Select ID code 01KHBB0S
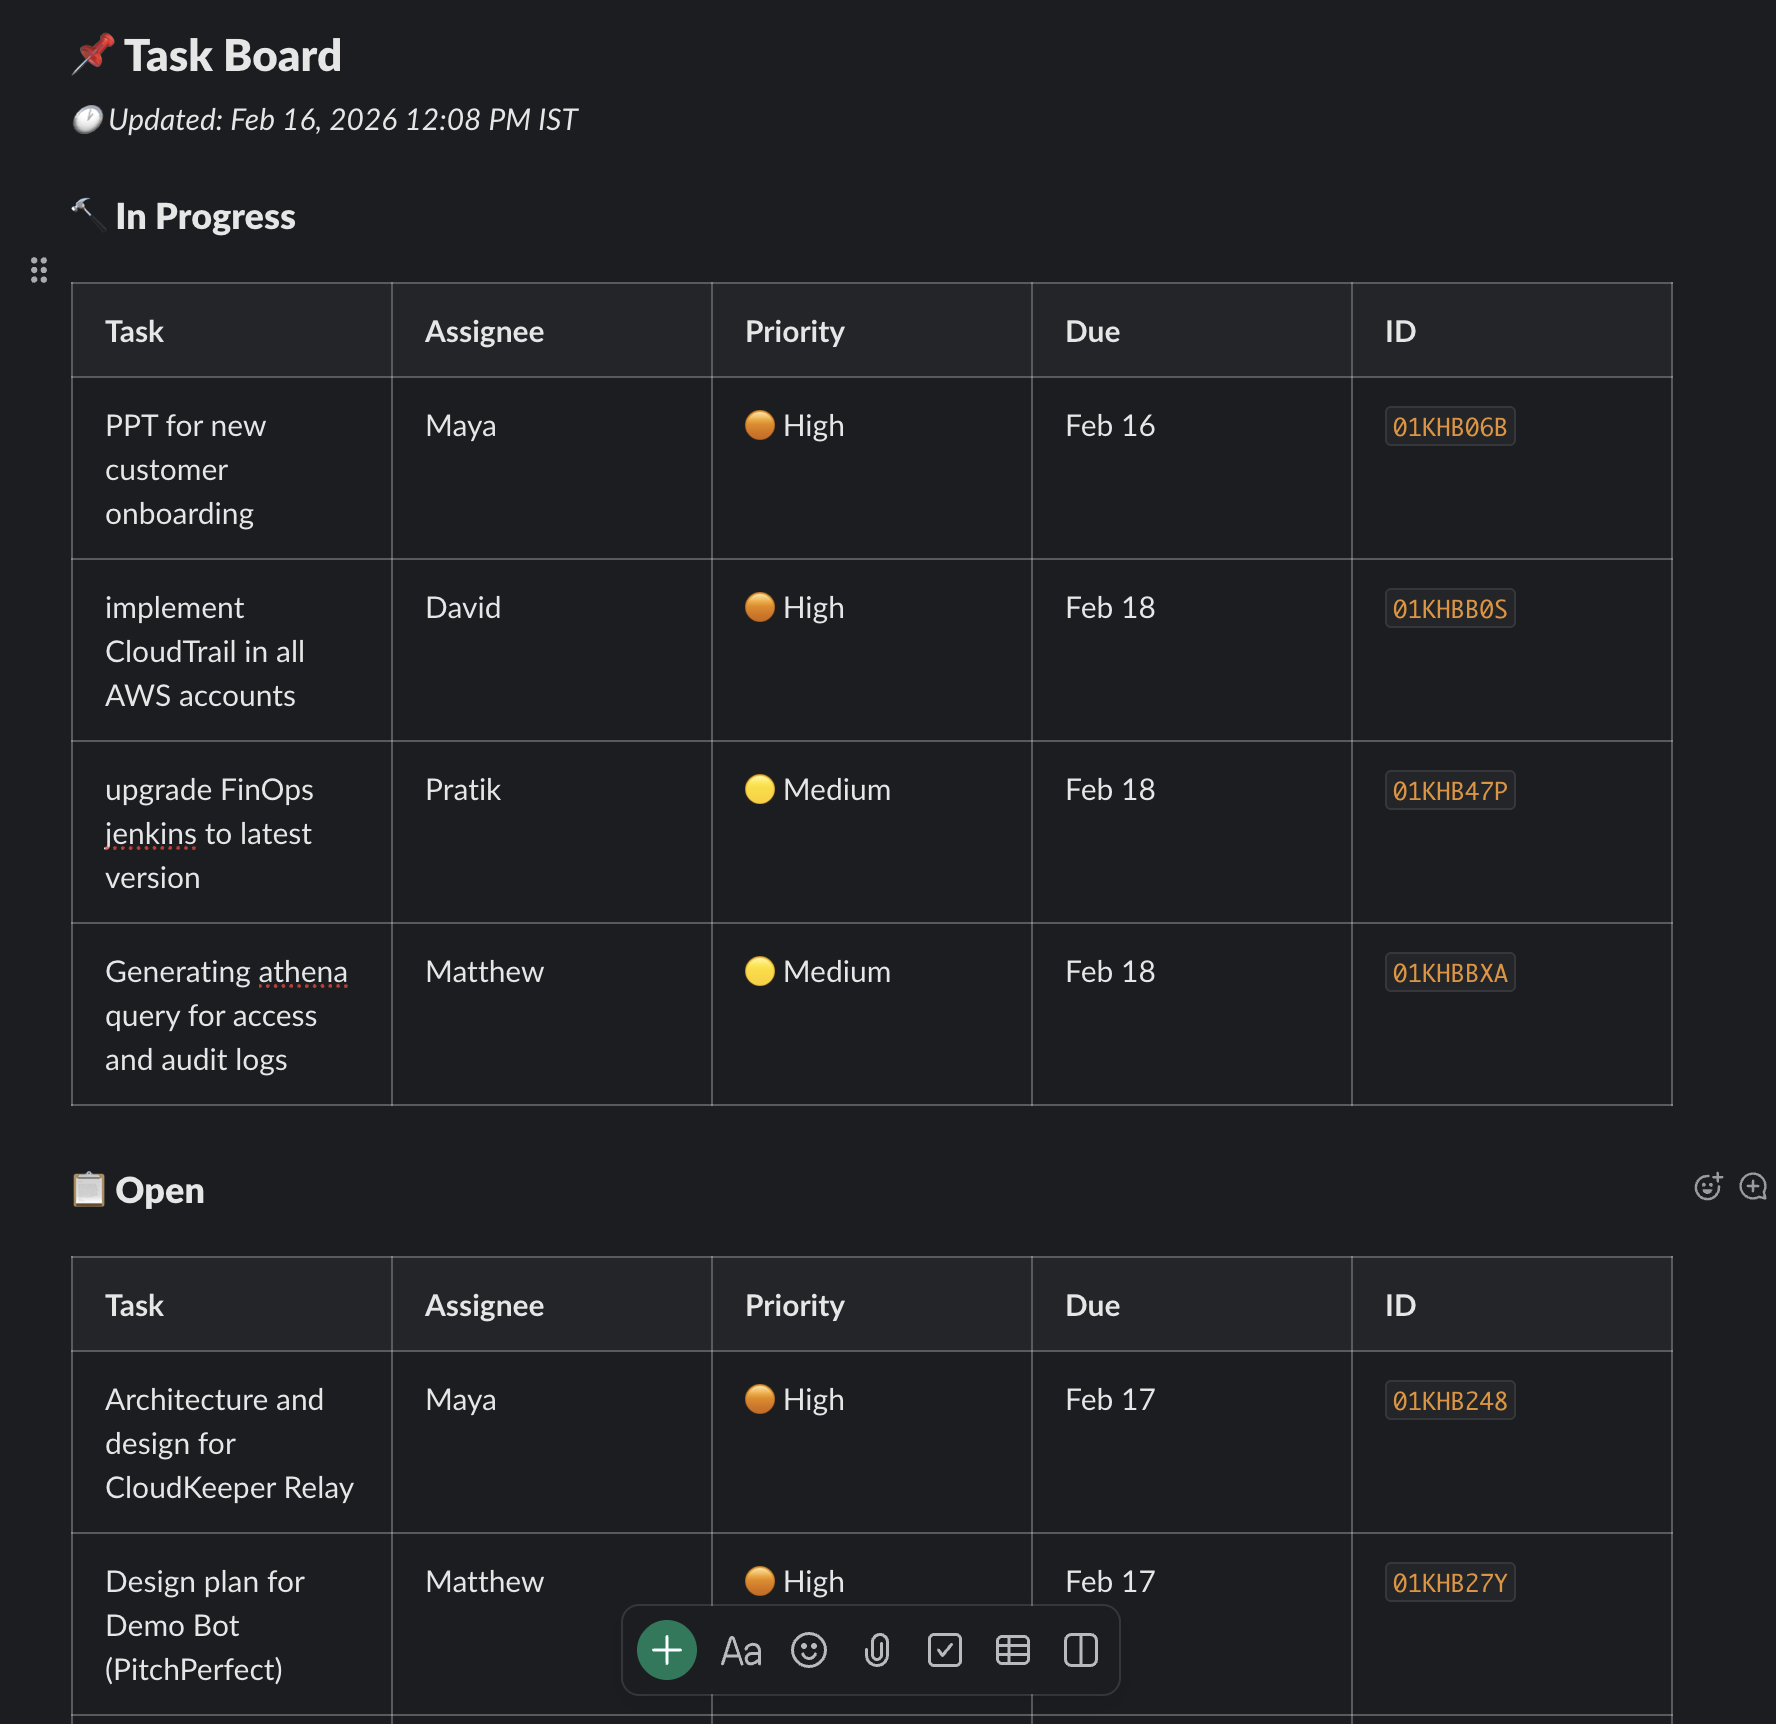Viewport: 1776px width, 1724px height. coord(1450,608)
